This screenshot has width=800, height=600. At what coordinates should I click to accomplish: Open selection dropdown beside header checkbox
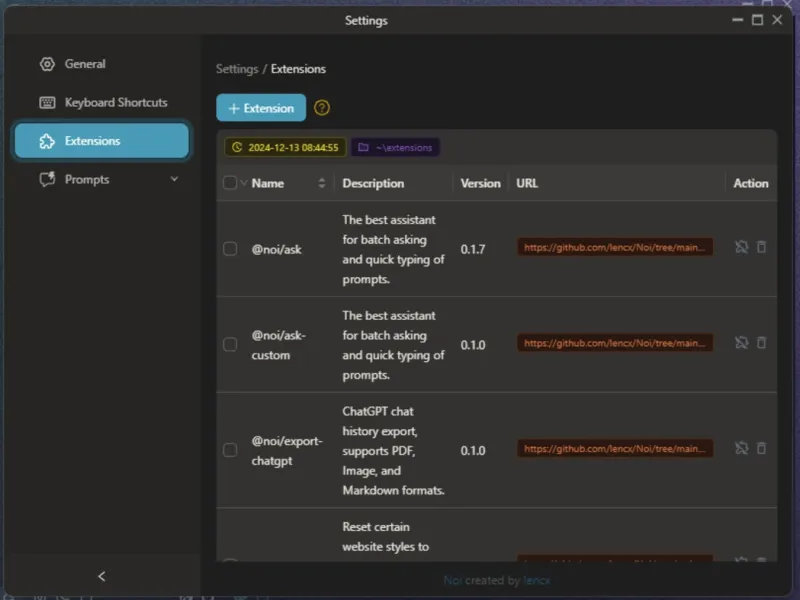[x=244, y=183]
